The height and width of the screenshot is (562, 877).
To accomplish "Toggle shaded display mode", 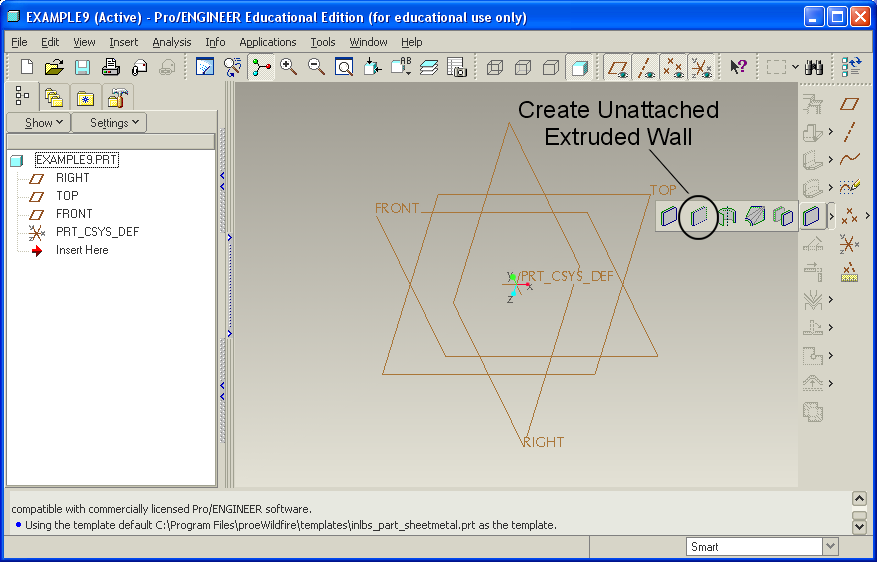I will [x=578, y=67].
